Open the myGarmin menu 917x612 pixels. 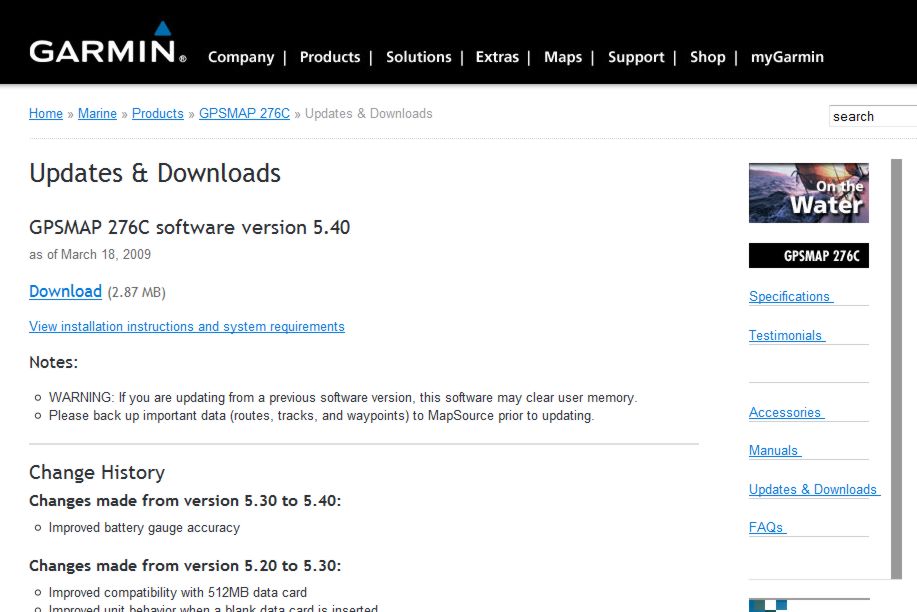tap(787, 57)
